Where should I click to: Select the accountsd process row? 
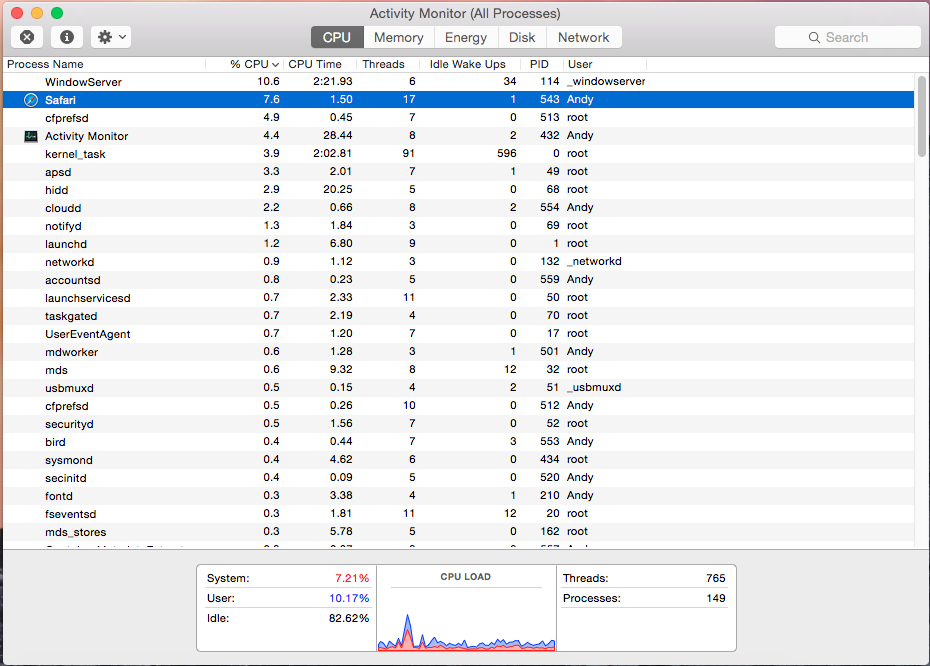click(458, 279)
